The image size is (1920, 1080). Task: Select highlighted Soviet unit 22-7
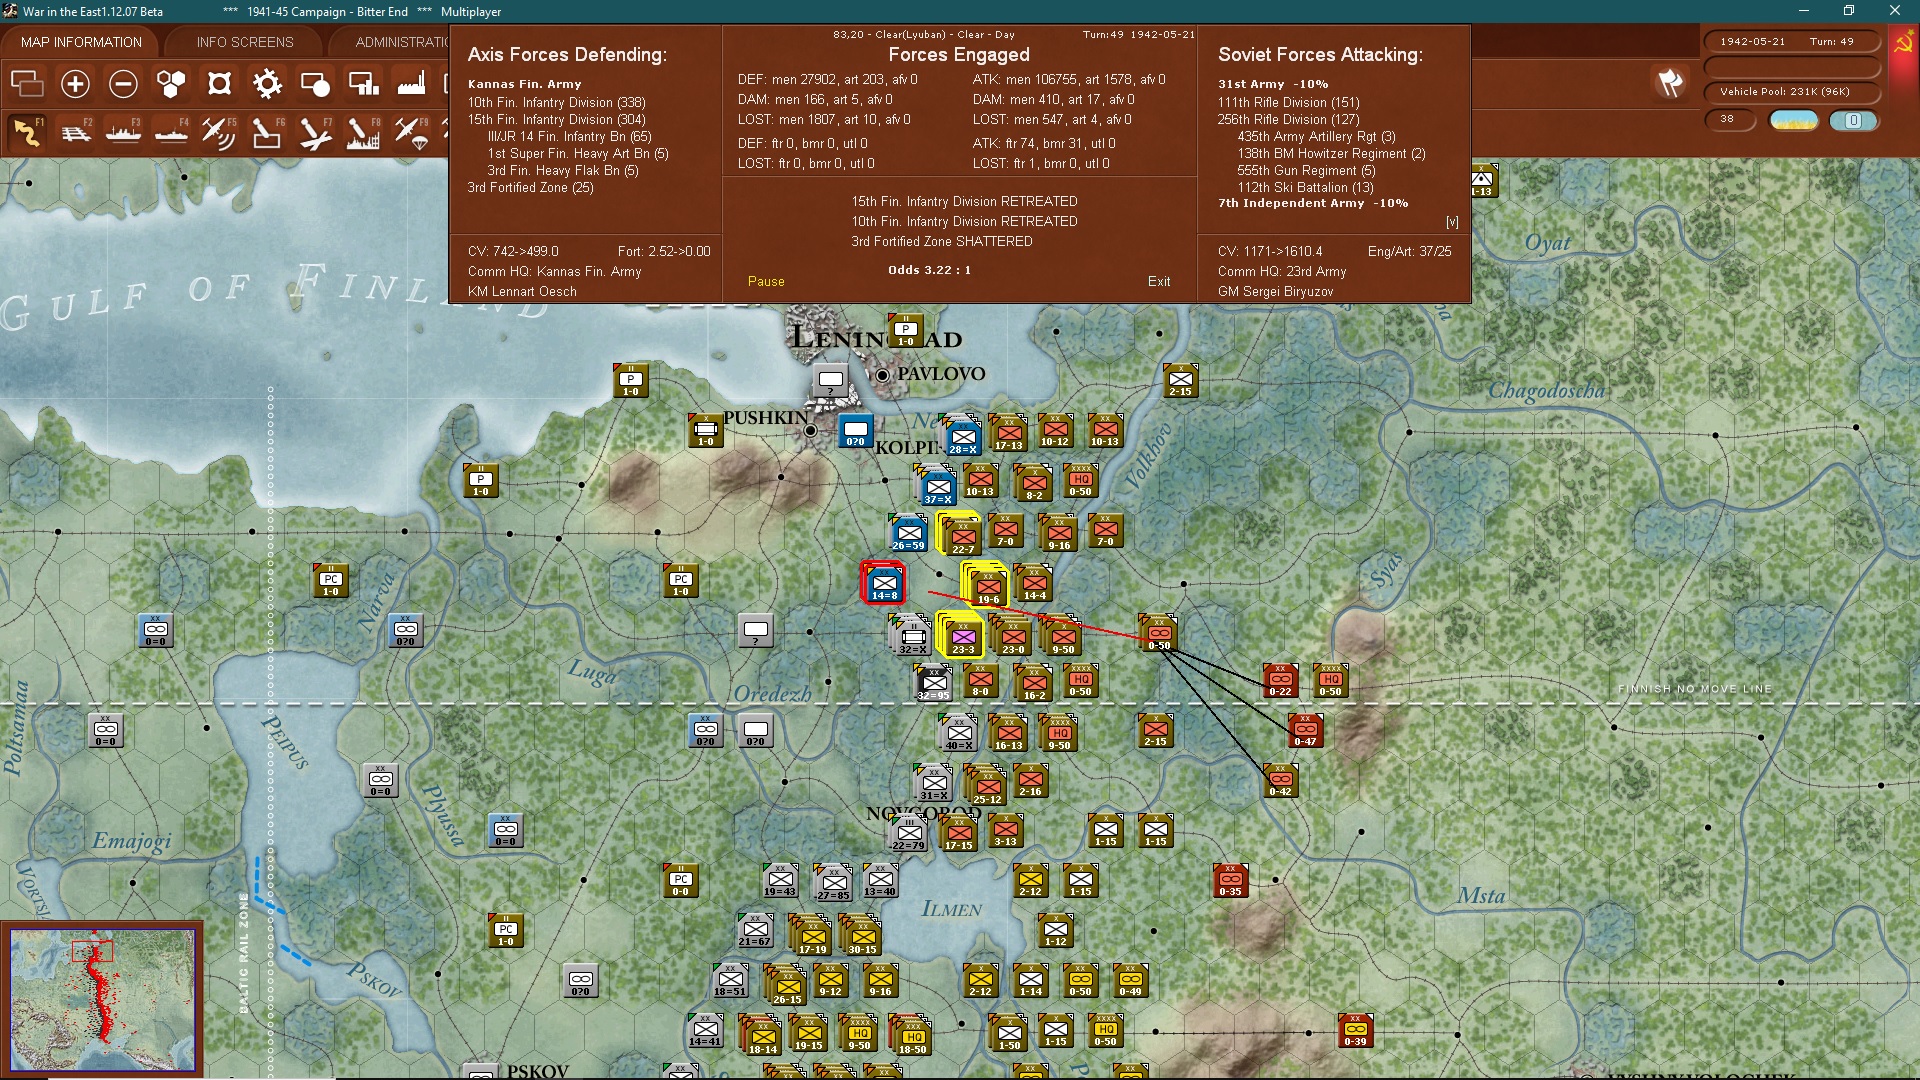pyautogui.click(x=962, y=537)
